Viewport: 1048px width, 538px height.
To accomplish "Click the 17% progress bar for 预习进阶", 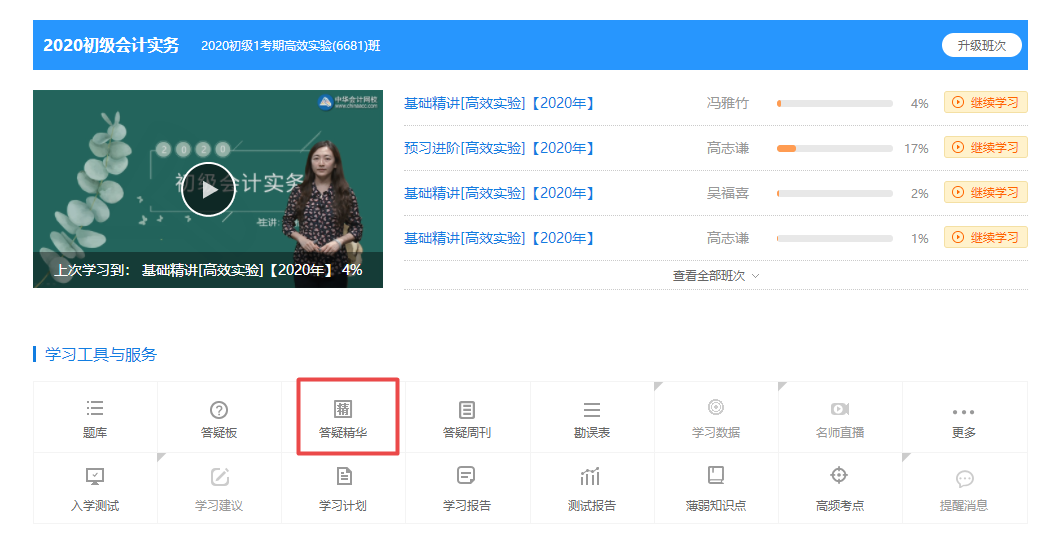I will coord(835,148).
